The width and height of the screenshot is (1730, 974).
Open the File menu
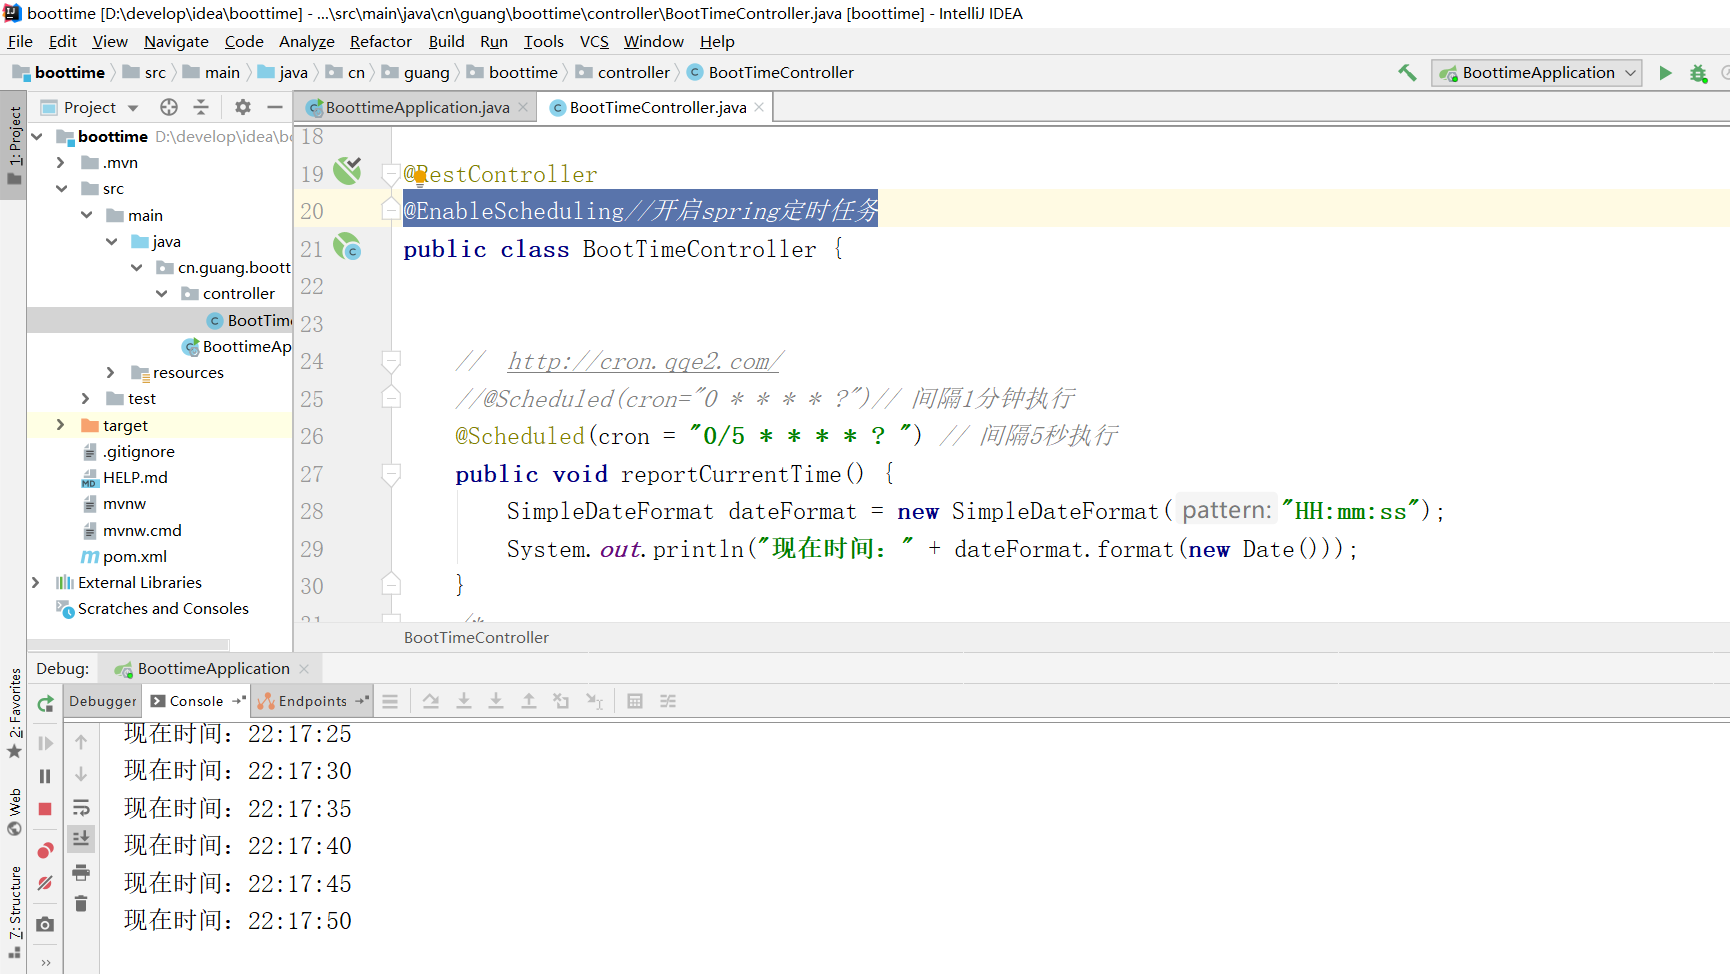20,41
